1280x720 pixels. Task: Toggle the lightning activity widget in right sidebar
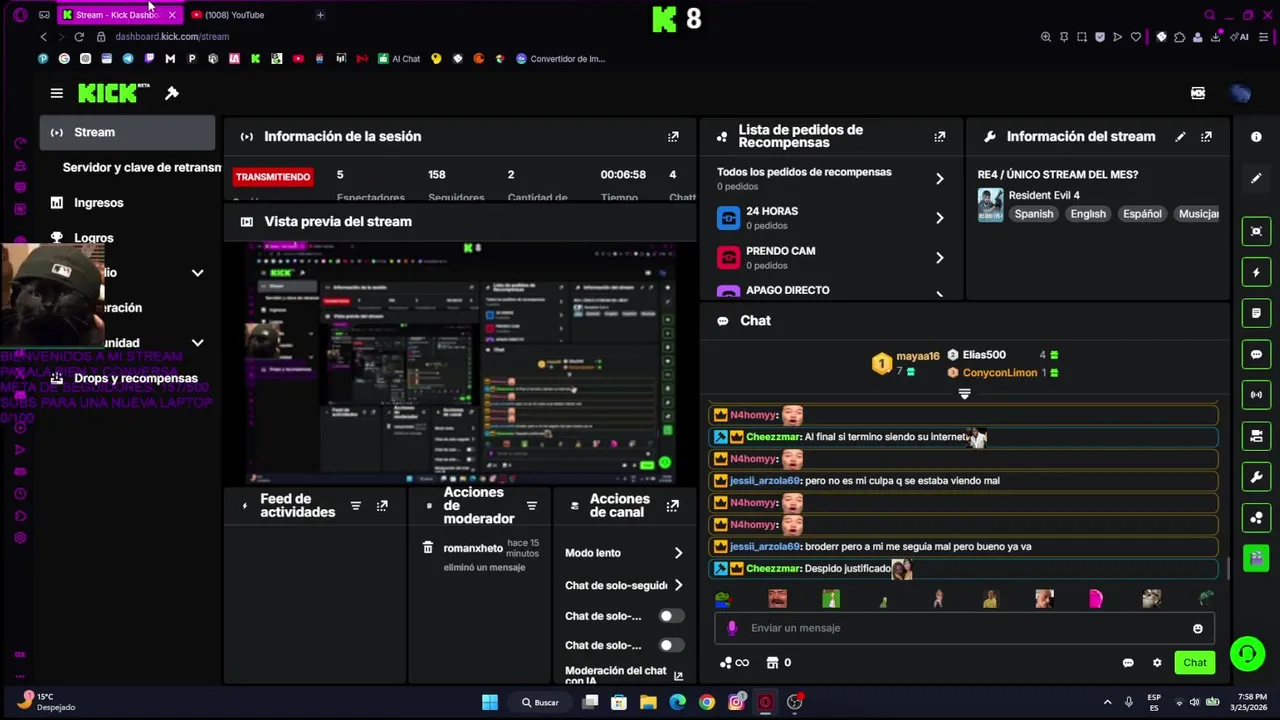pyautogui.click(x=1257, y=272)
